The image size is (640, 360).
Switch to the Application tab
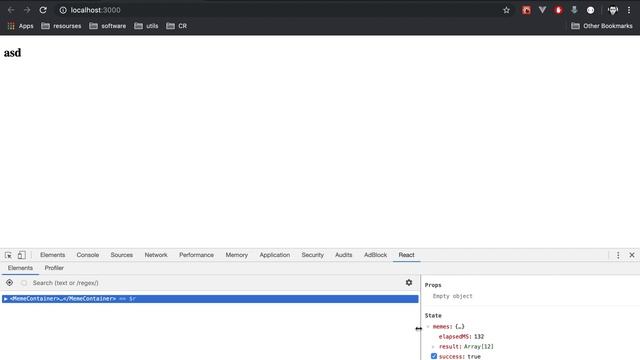(x=275, y=255)
